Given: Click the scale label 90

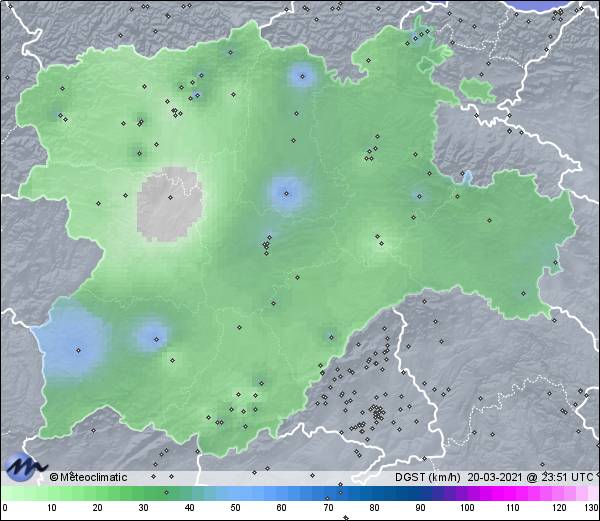Looking at the screenshot, I should (420, 508).
